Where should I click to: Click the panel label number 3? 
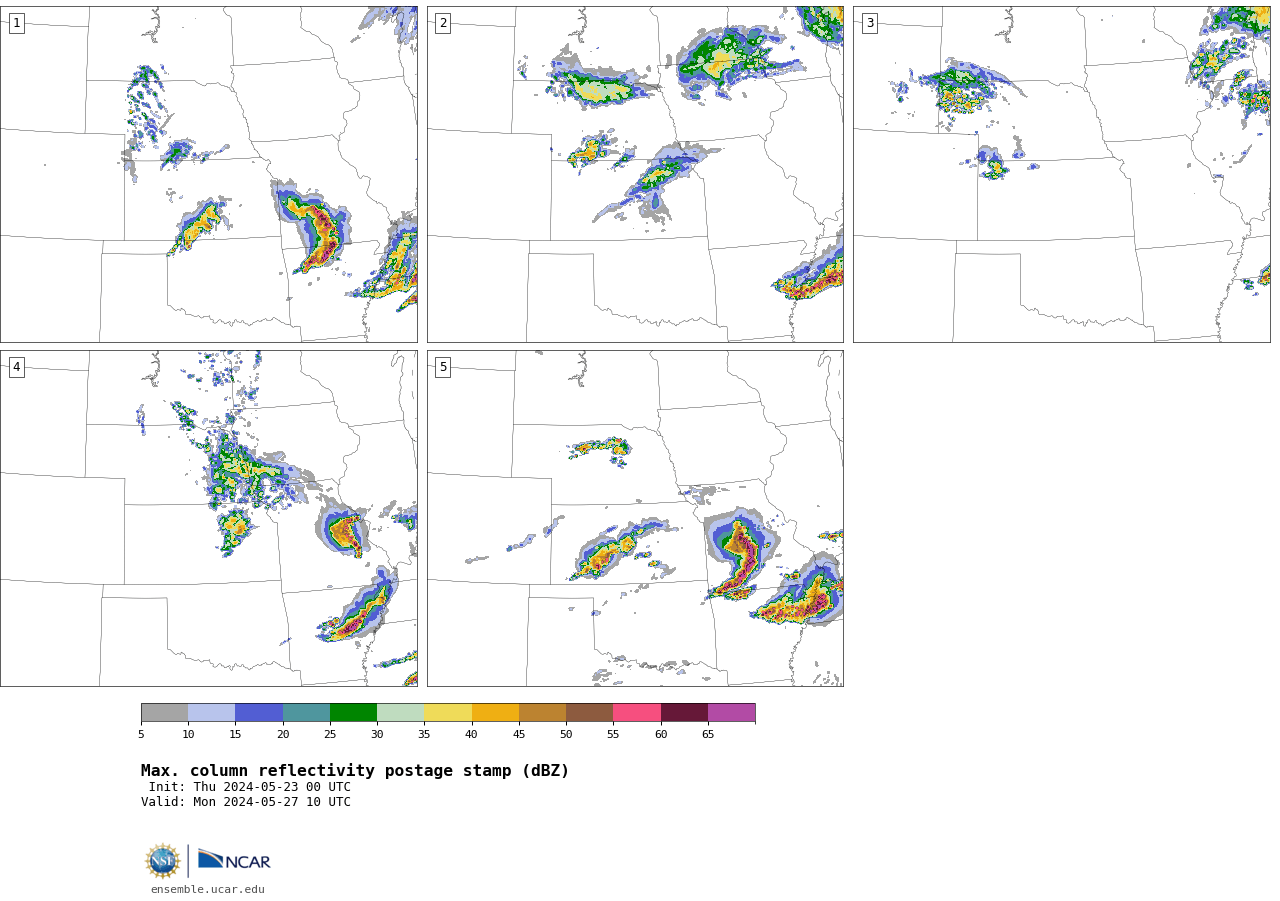pyautogui.click(x=869, y=23)
